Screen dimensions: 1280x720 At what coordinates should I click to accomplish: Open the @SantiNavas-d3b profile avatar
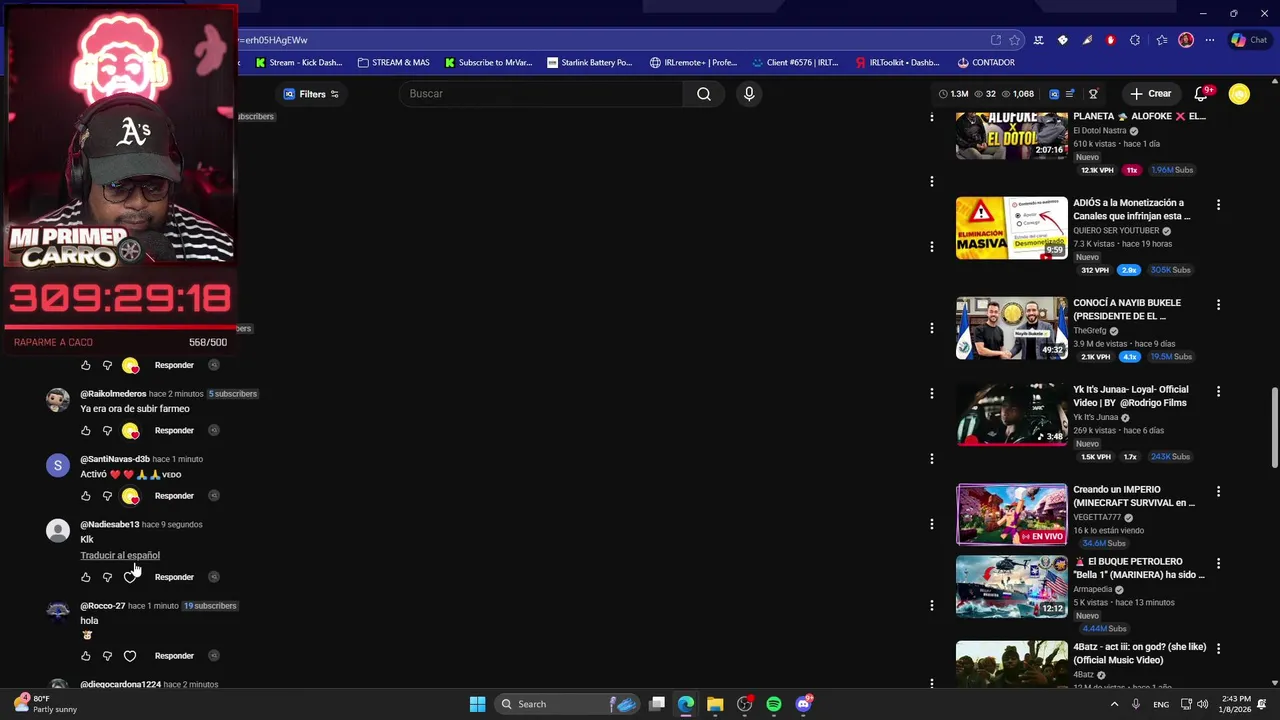pyautogui.click(x=58, y=465)
